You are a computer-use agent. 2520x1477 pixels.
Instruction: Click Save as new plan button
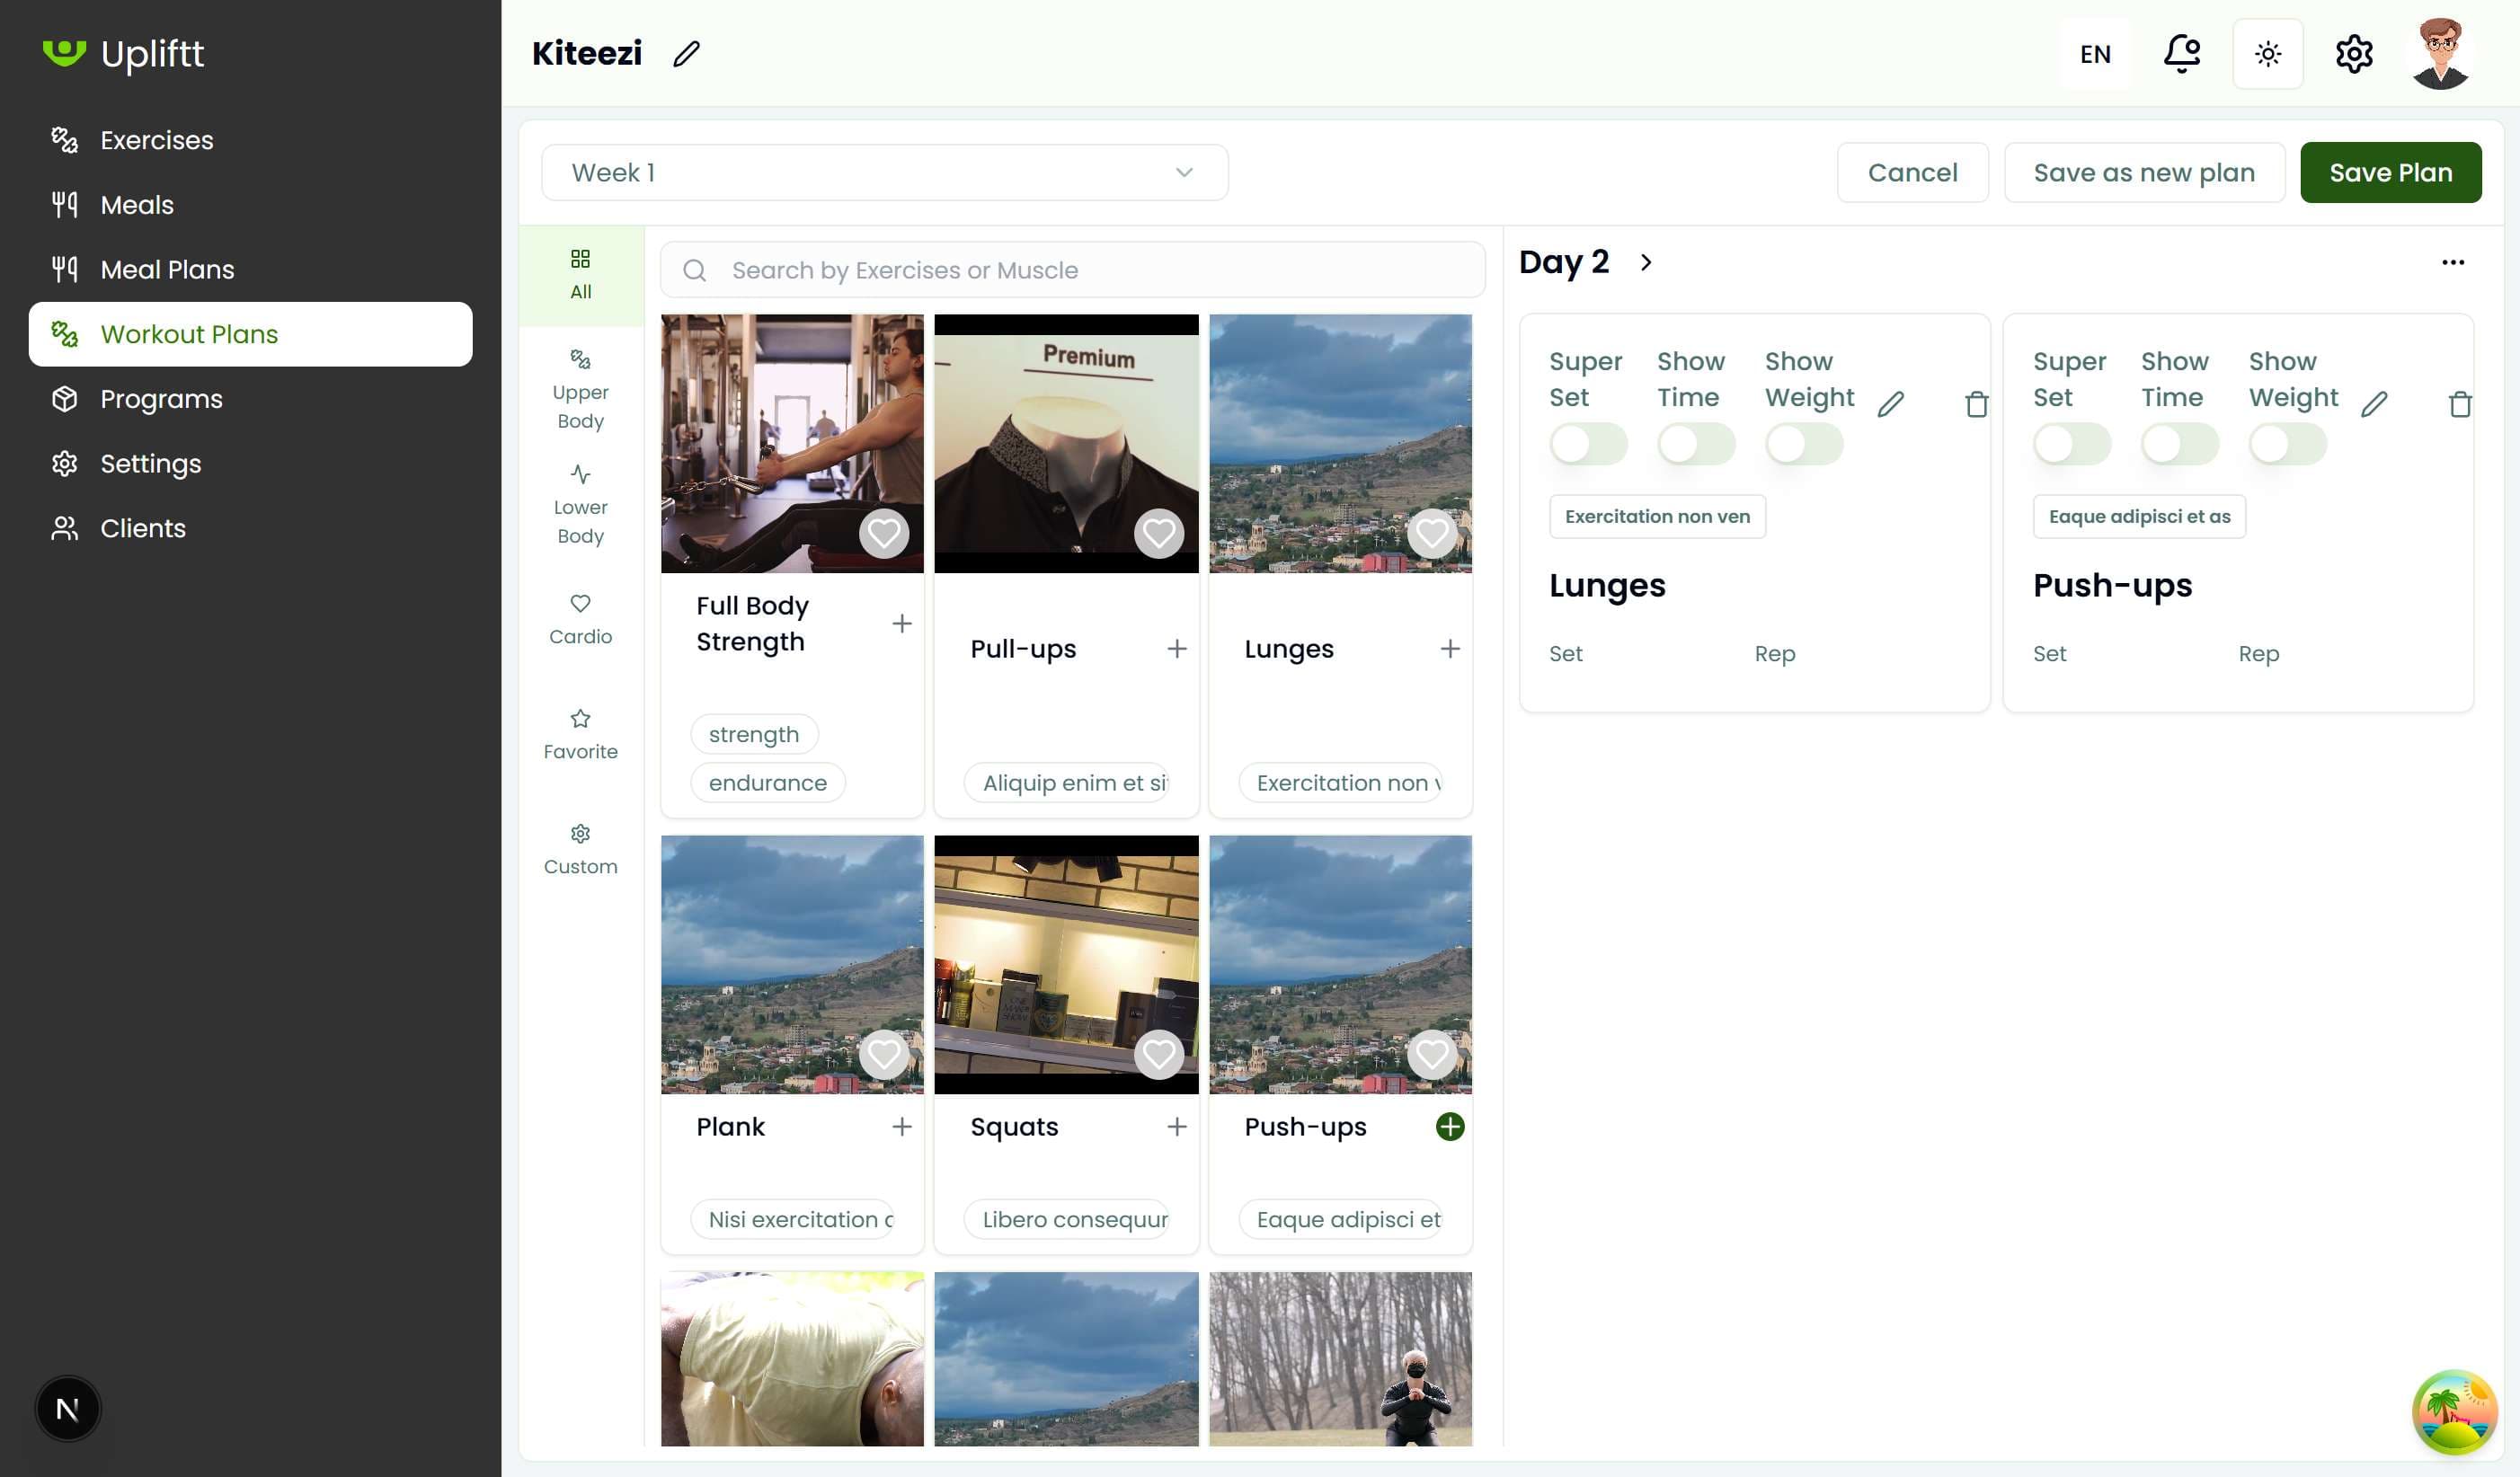click(x=2143, y=173)
